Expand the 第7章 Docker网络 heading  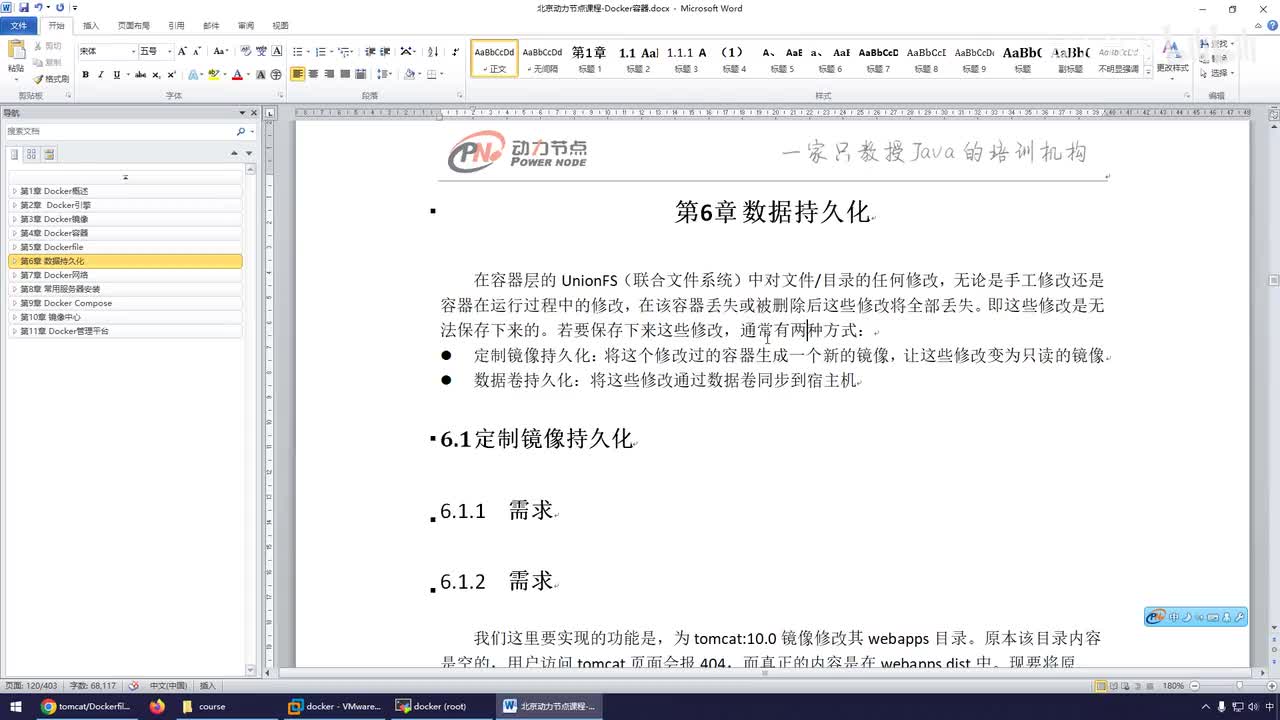pyautogui.click(x=14, y=275)
